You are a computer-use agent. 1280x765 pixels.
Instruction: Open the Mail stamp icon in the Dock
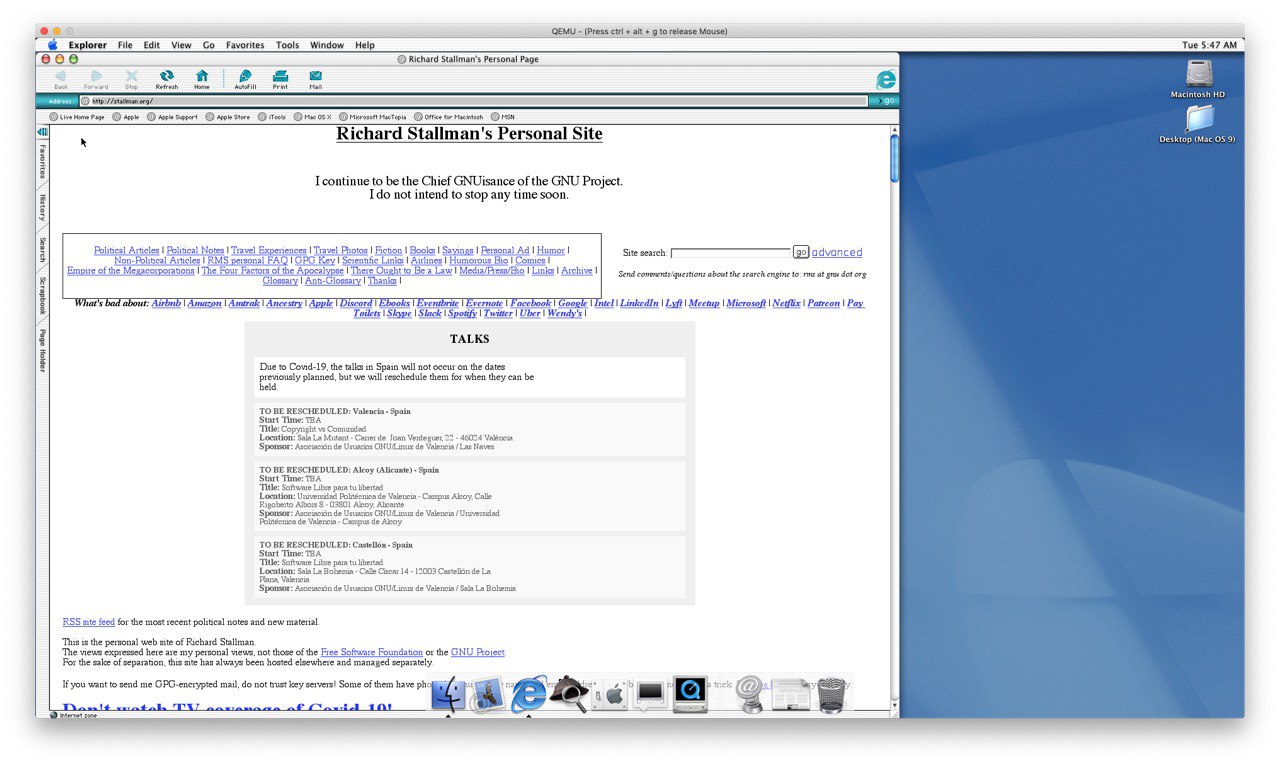pyautogui.click(x=487, y=695)
